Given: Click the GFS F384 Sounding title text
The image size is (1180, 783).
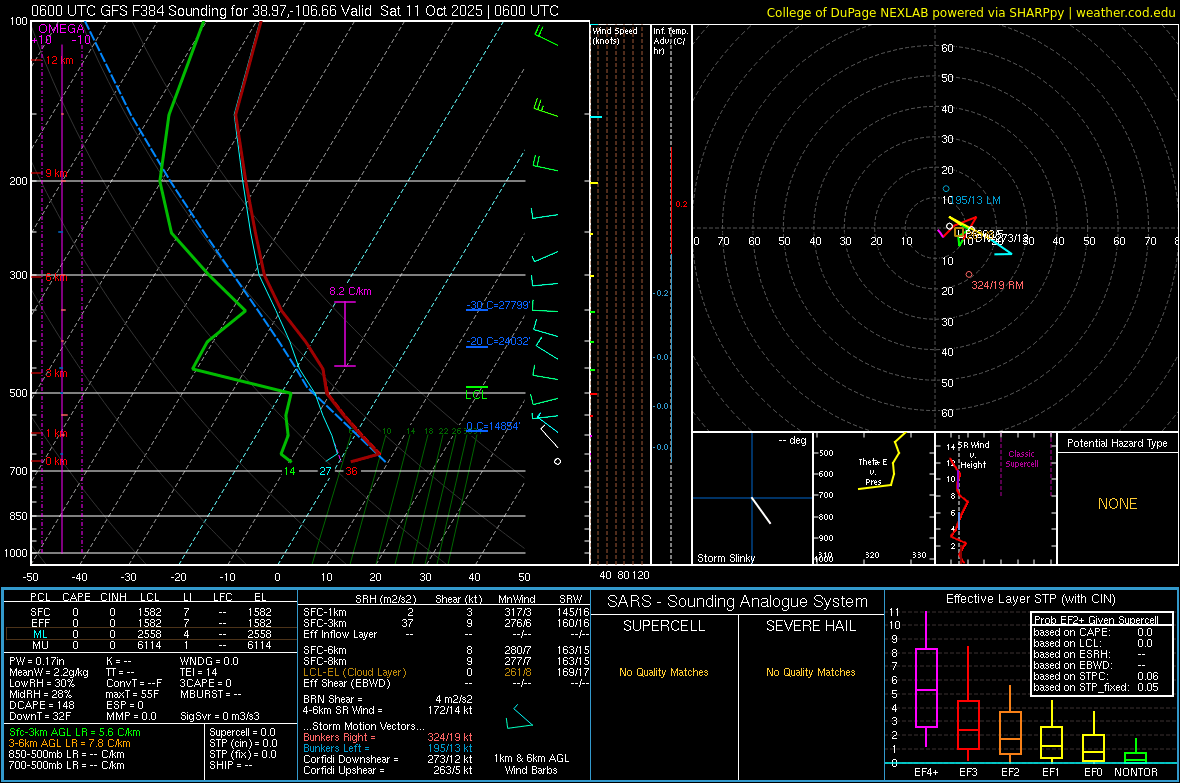Looking at the screenshot, I should [x=294, y=11].
